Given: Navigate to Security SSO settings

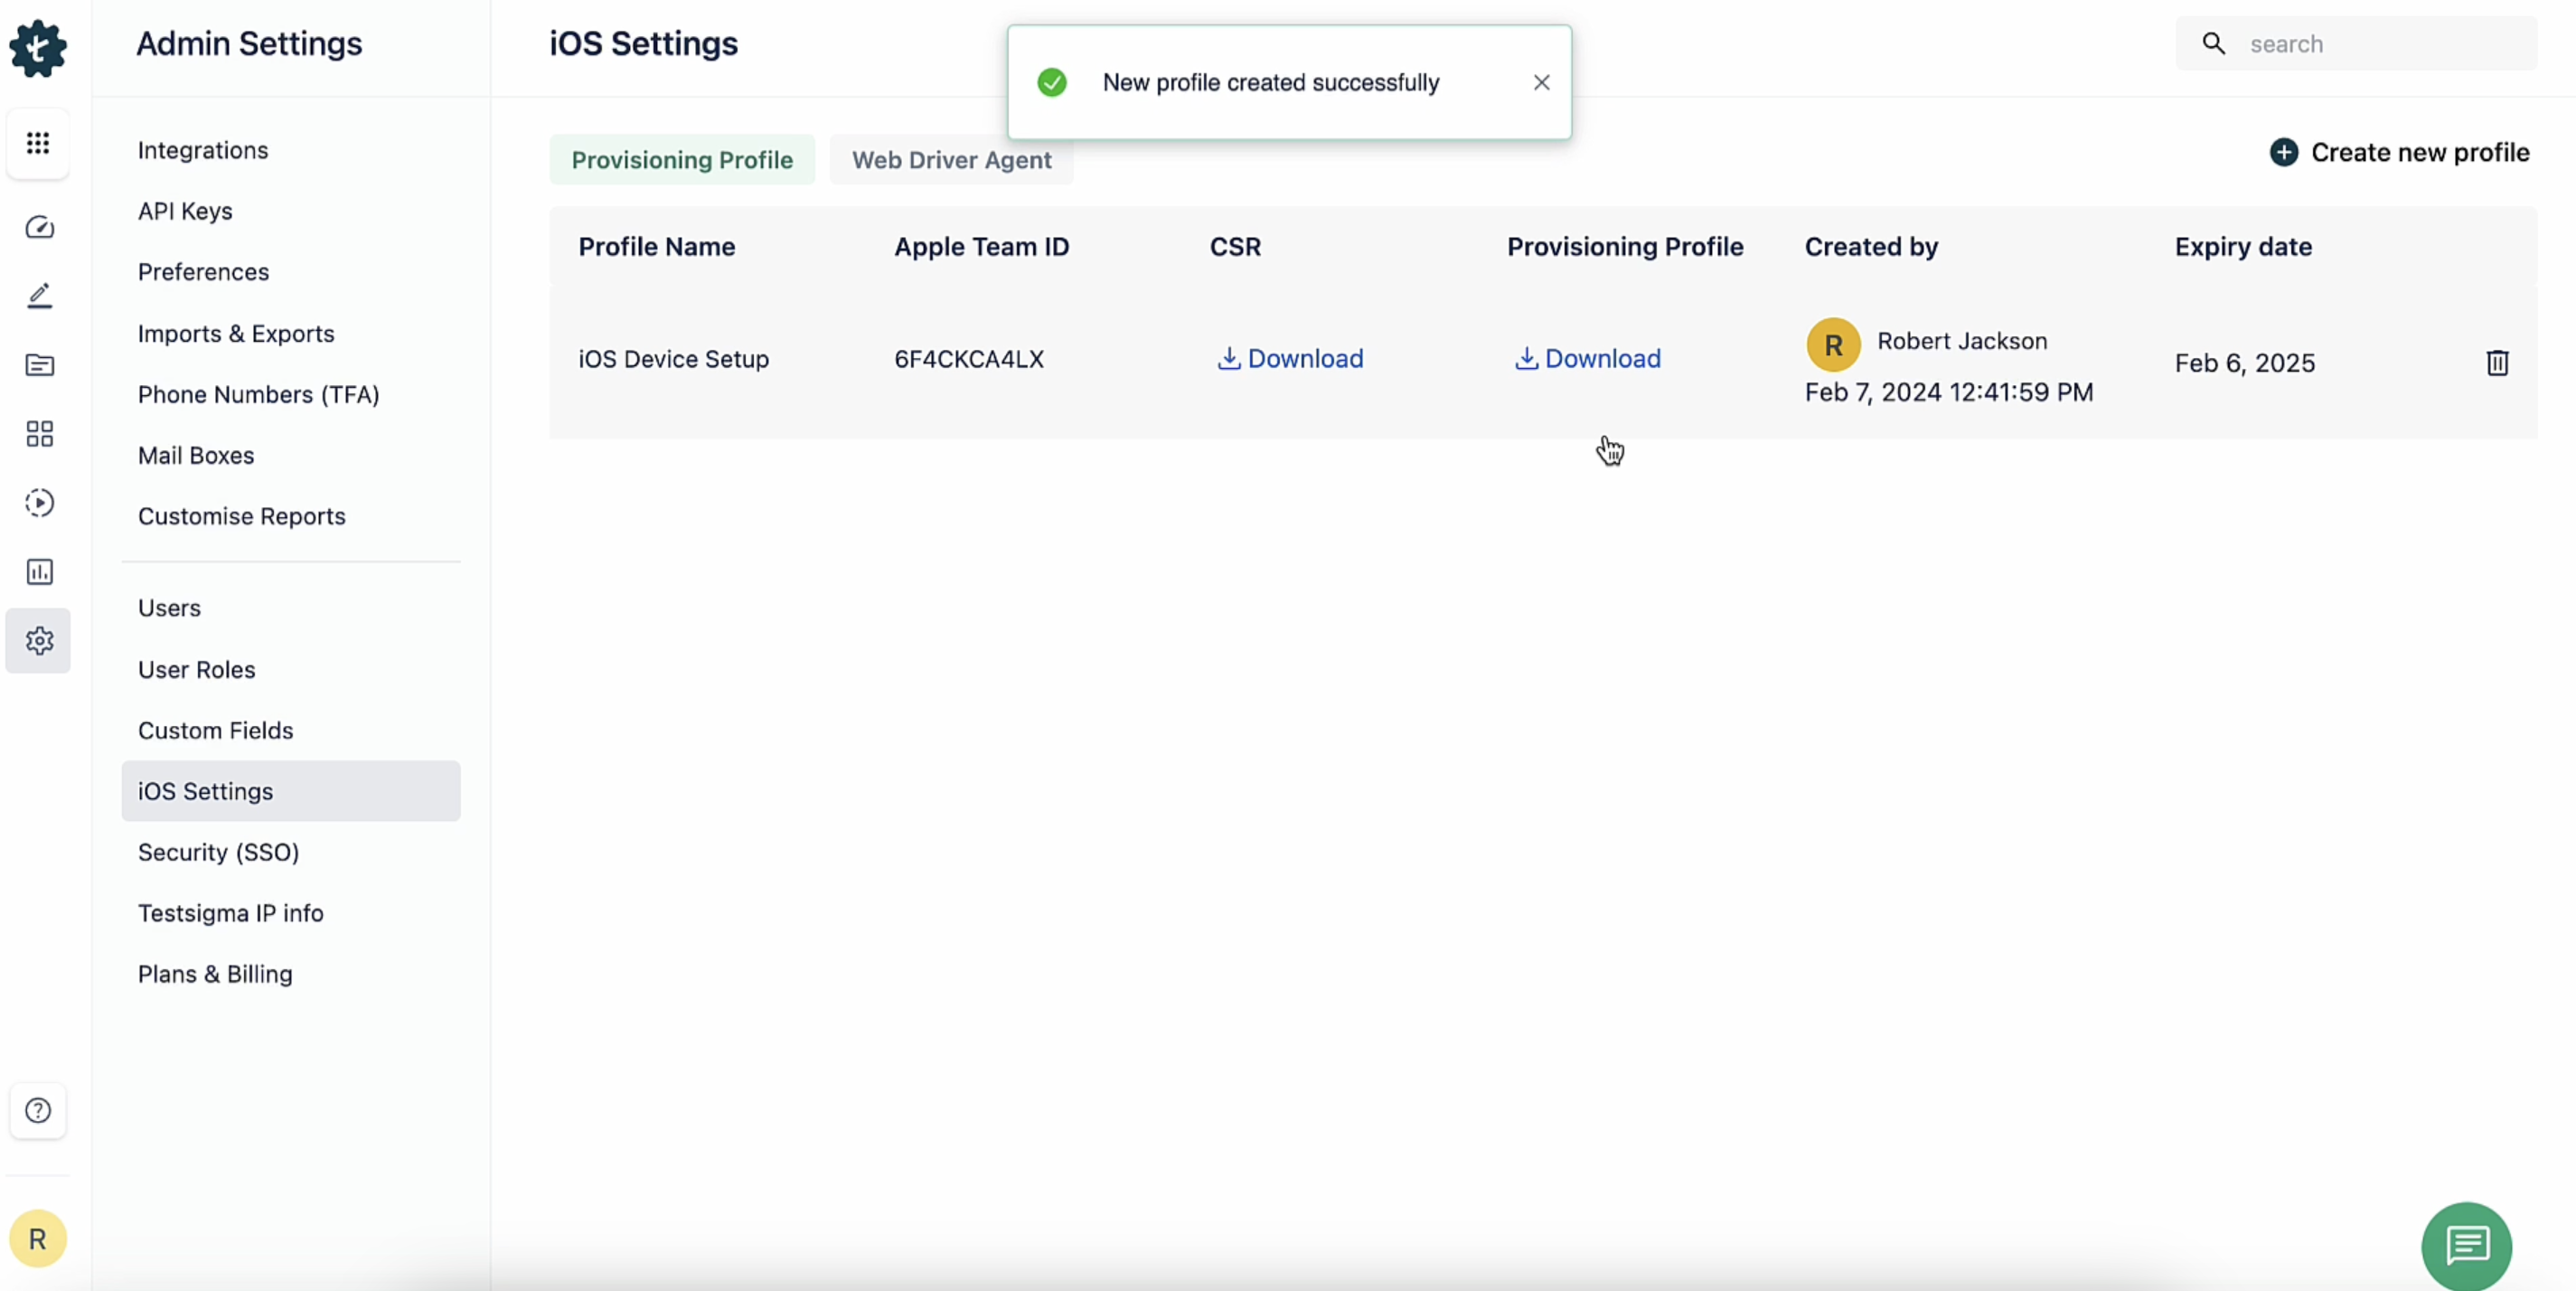Looking at the screenshot, I should coord(219,852).
